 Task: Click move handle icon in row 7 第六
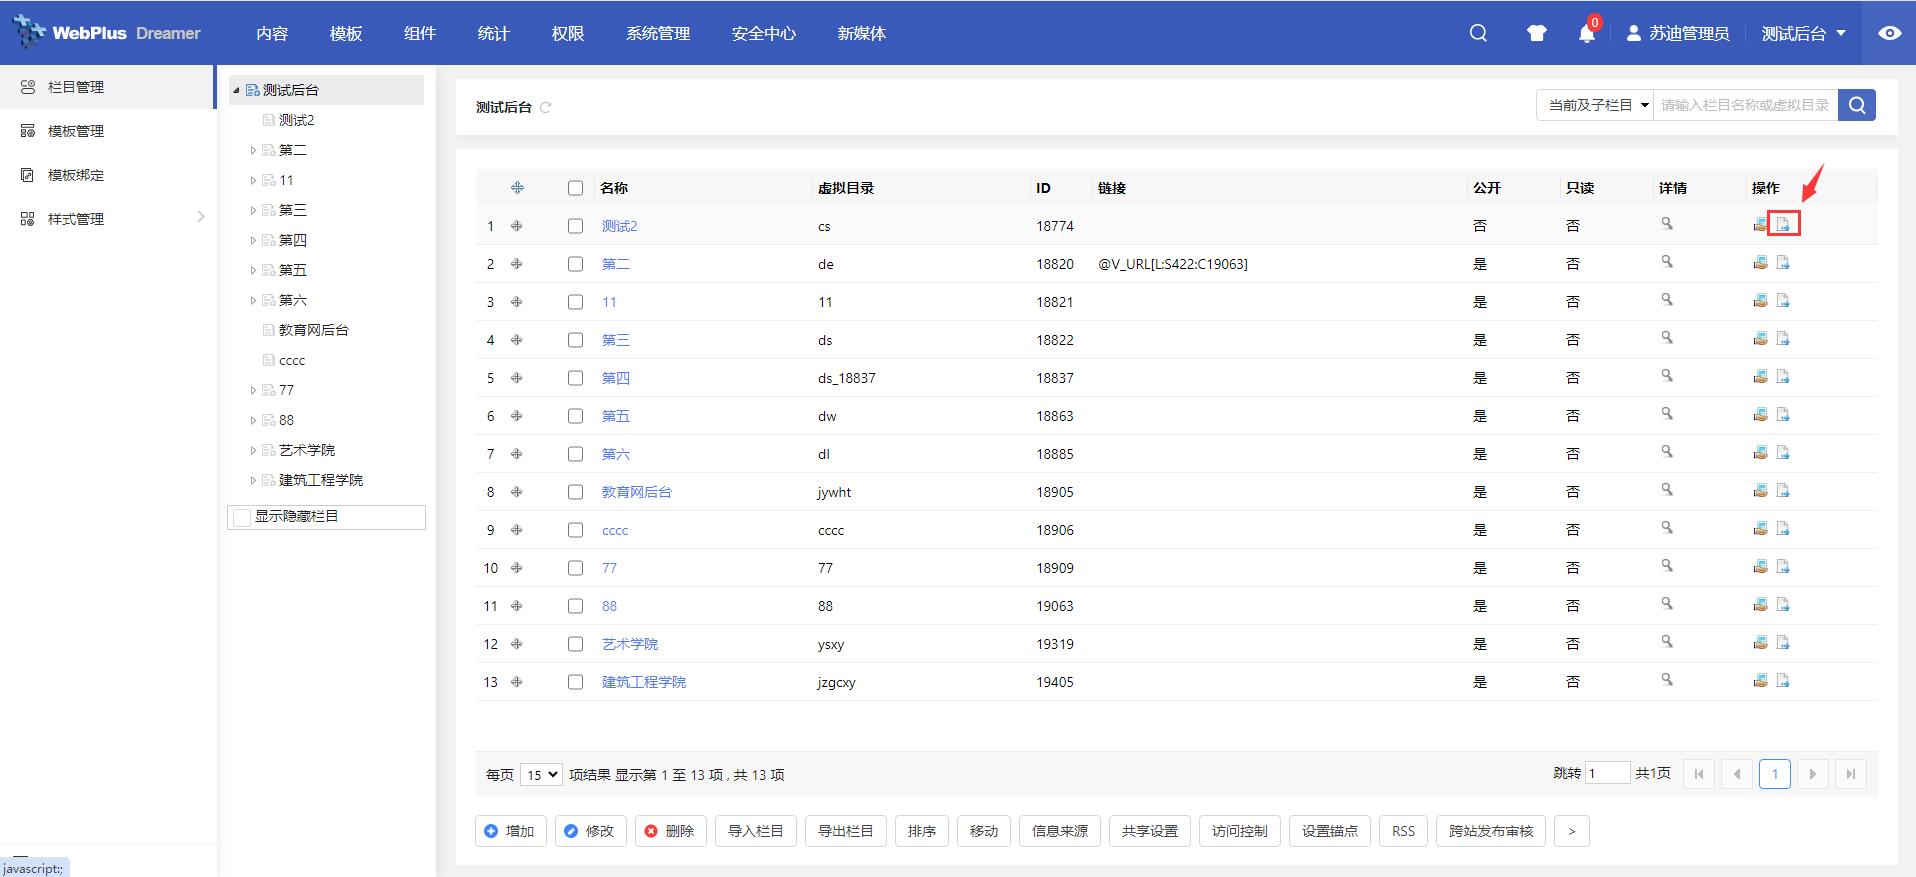pyautogui.click(x=517, y=454)
